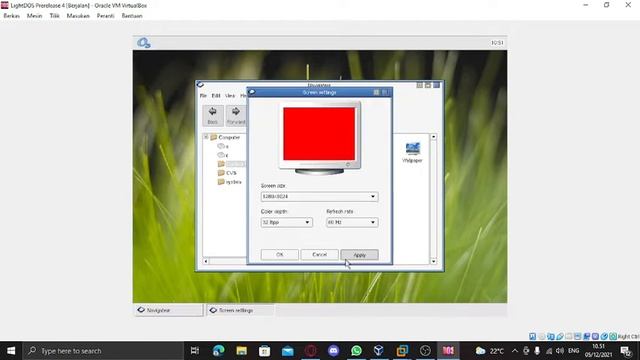Open WhatsApp from taskbar

click(x=356, y=351)
